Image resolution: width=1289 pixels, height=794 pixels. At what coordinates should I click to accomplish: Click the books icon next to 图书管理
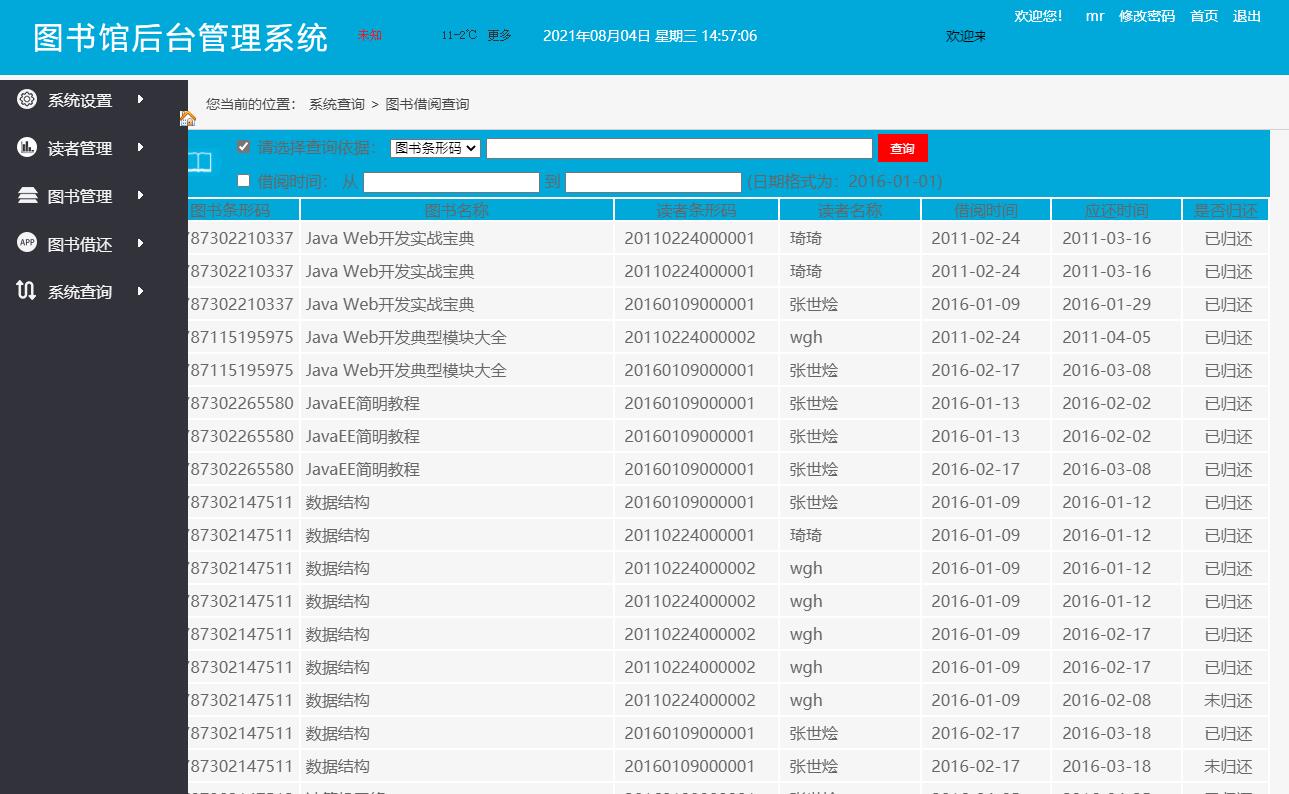tap(25, 195)
